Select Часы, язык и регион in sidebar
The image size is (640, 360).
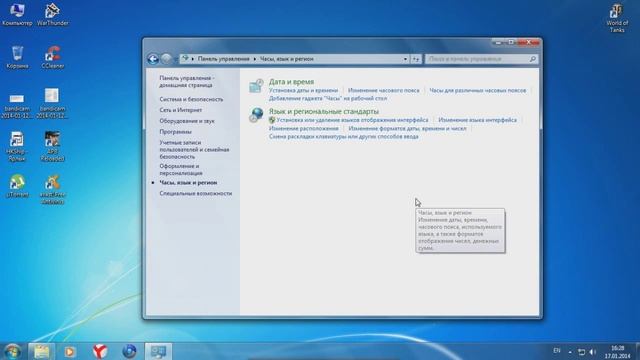(x=188, y=182)
